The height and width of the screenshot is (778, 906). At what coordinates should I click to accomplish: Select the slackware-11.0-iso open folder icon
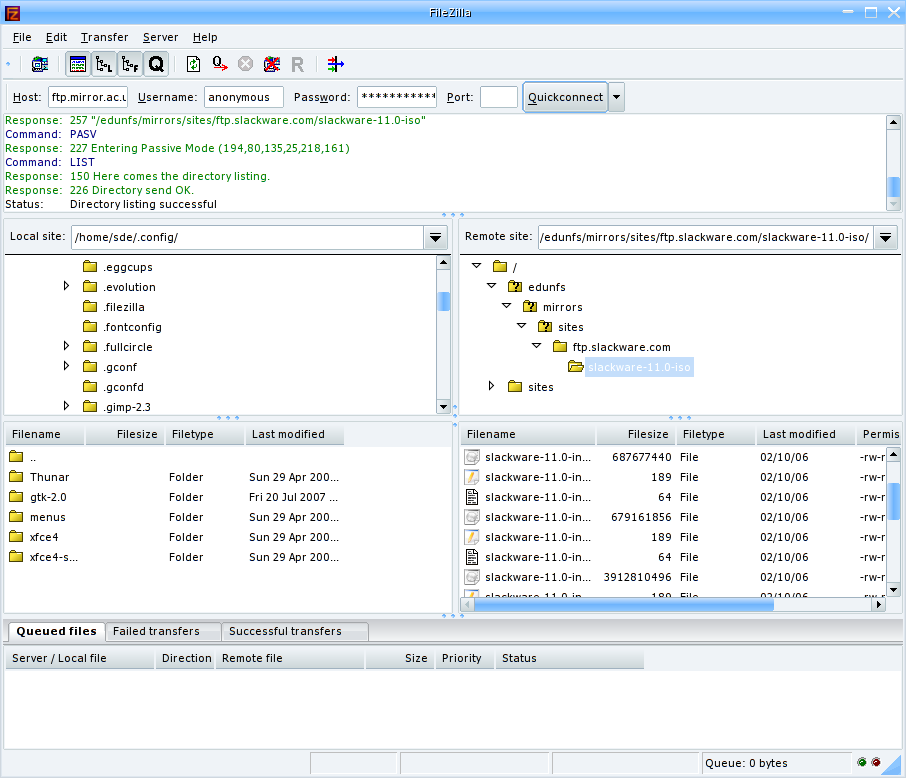[x=575, y=366]
